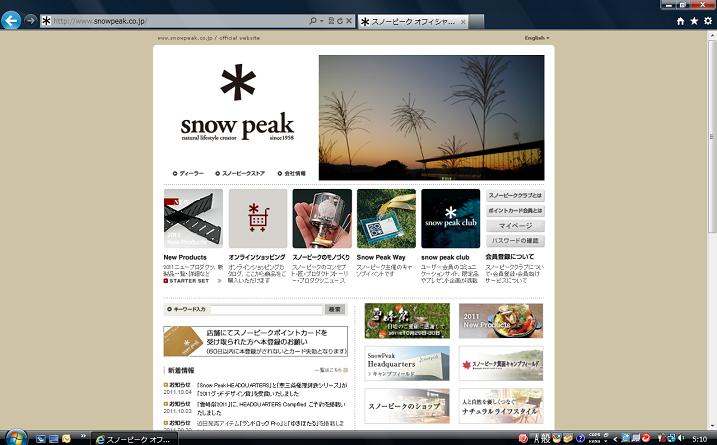Click the オンラインショッピング heading link
717x445 pixels.
tap(257, 257)
